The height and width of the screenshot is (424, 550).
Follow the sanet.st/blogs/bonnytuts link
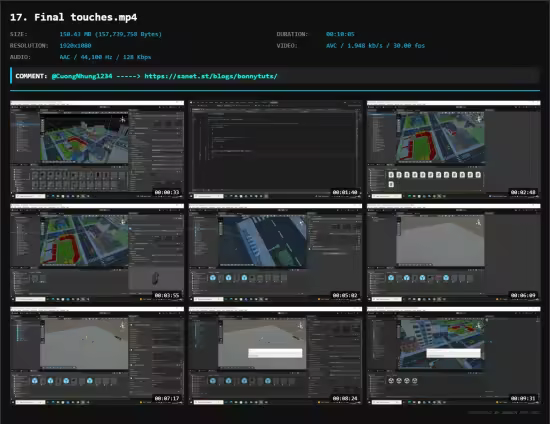(211, 76)
